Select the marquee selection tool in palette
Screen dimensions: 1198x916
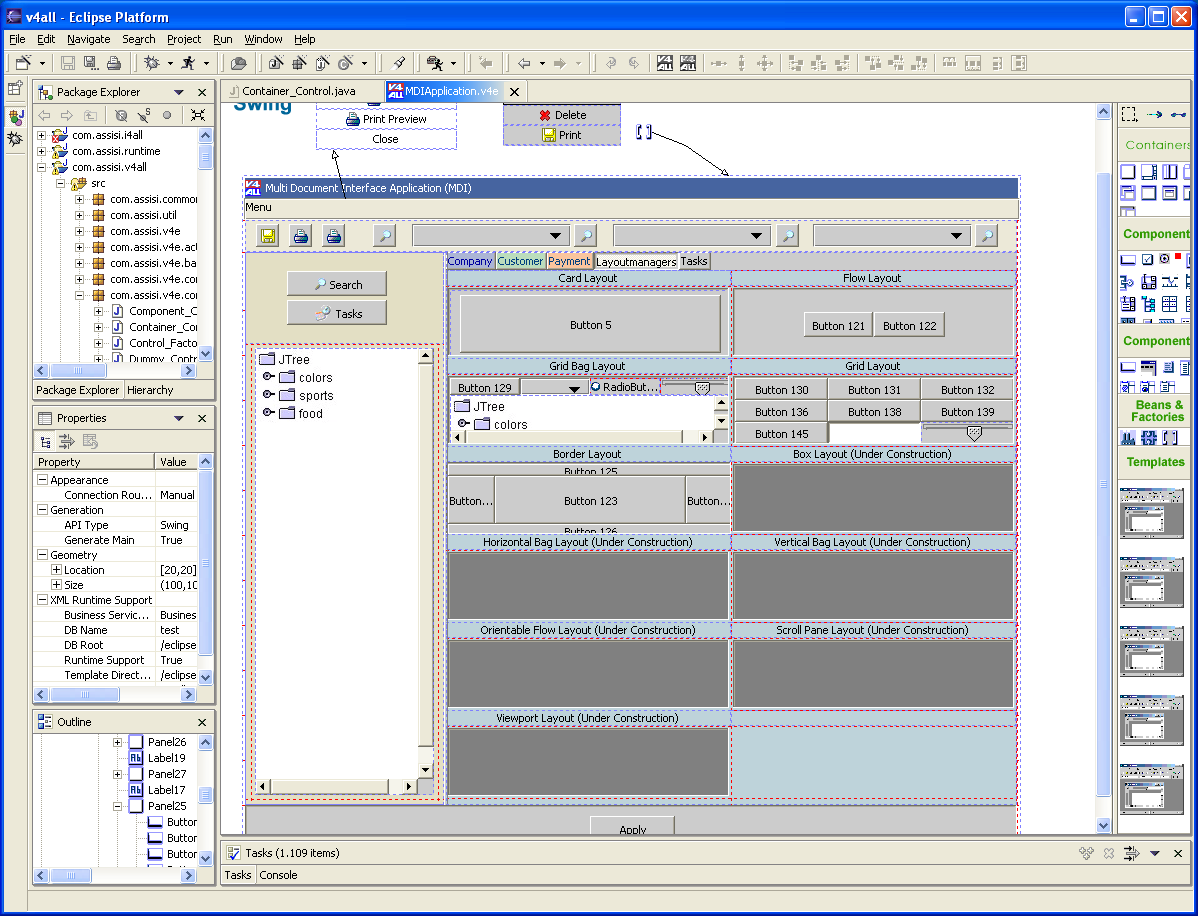(x=1129, y=114)
